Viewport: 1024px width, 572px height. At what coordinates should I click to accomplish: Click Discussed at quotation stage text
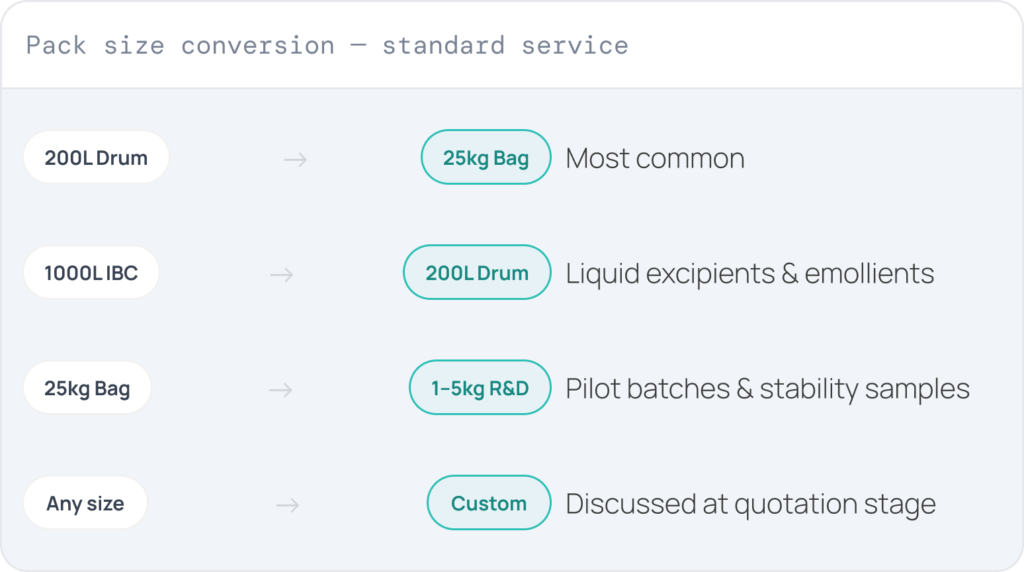pos(750,504)
